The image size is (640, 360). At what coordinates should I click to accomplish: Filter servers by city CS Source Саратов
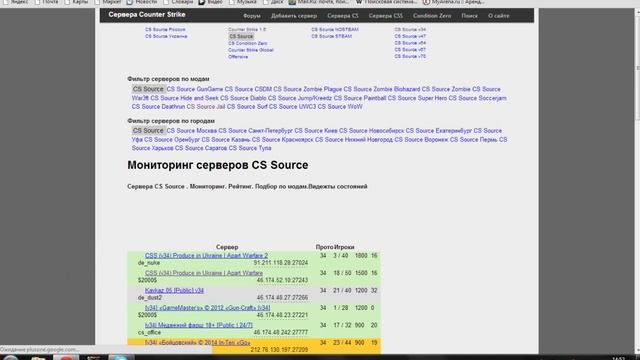pyautogui.click(x=201, y=149)
